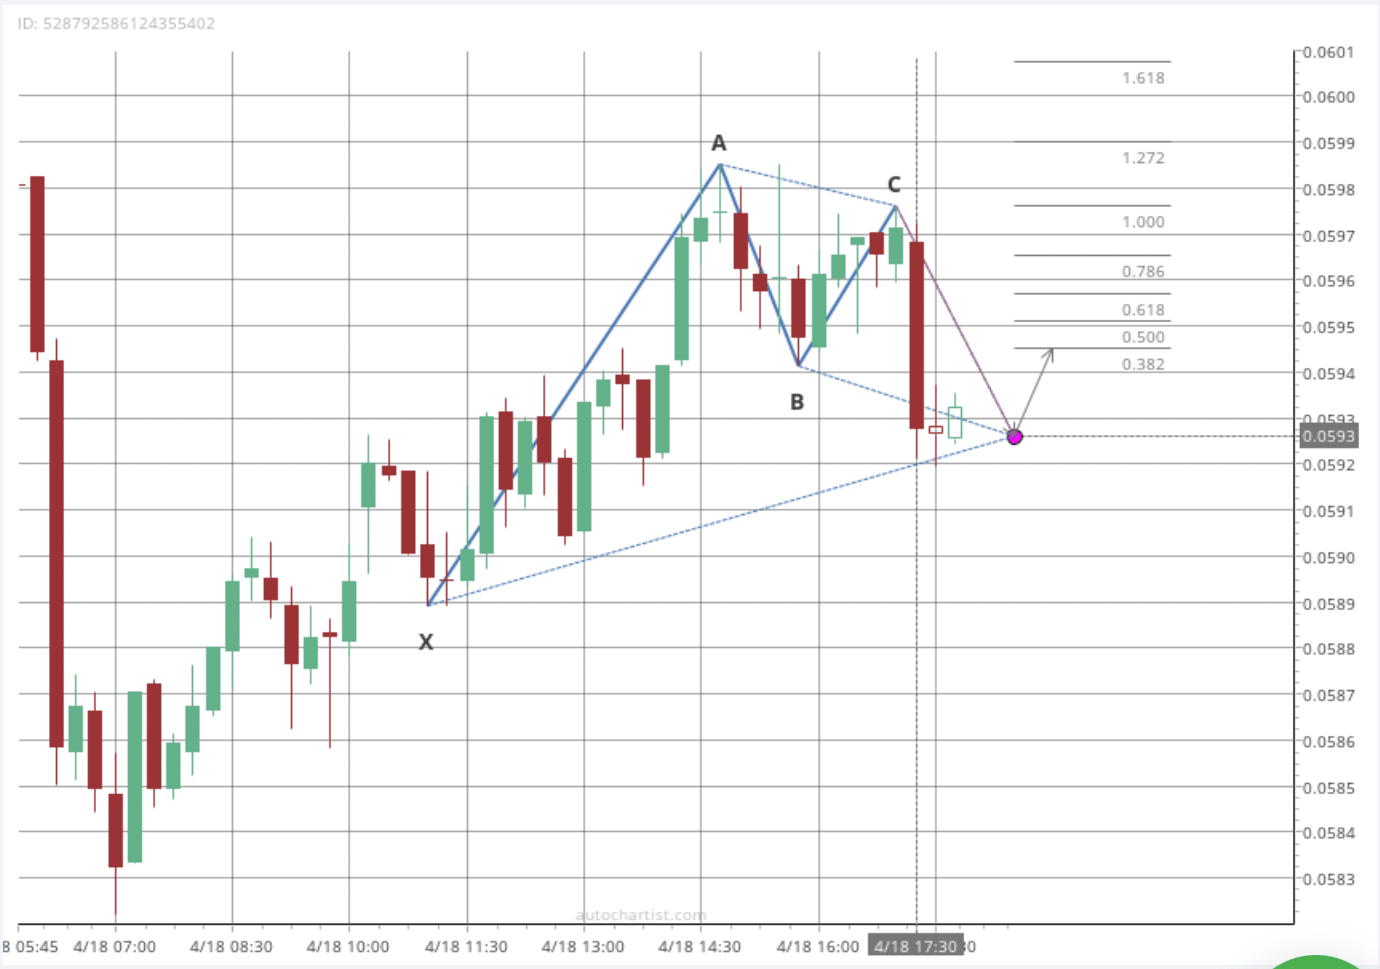Click the 0.0600 price axis label

pyautogui.click(x=1329, y=97)
